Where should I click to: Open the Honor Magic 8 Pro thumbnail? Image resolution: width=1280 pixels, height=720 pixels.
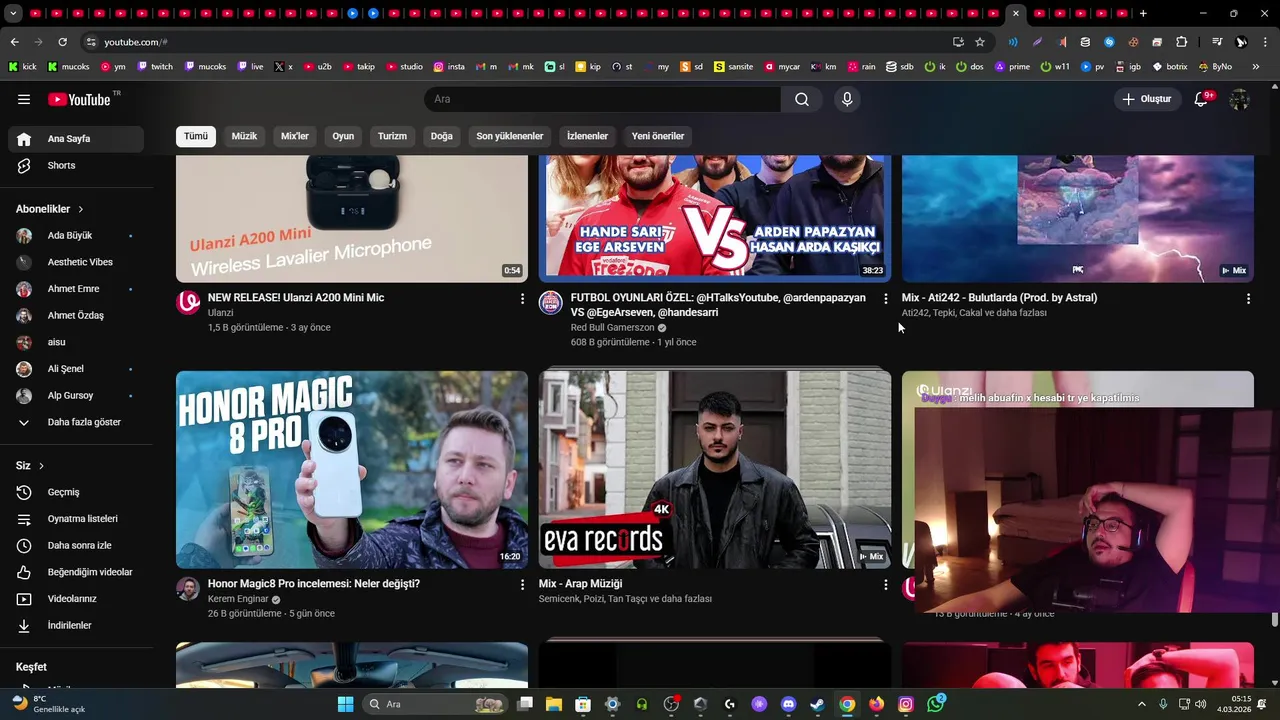352,470
